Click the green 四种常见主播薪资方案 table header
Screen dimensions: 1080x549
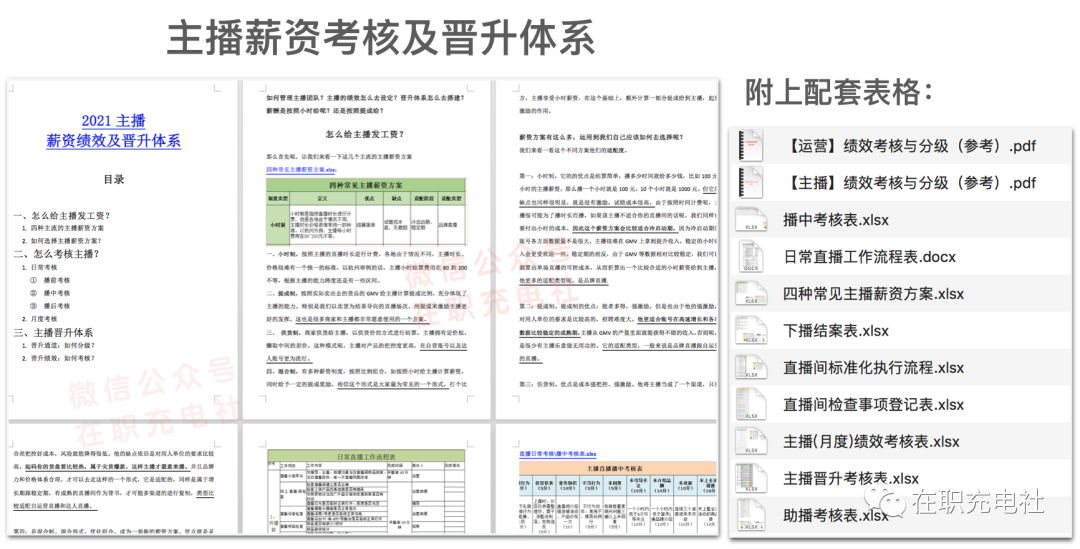click(x=366, y=186)
